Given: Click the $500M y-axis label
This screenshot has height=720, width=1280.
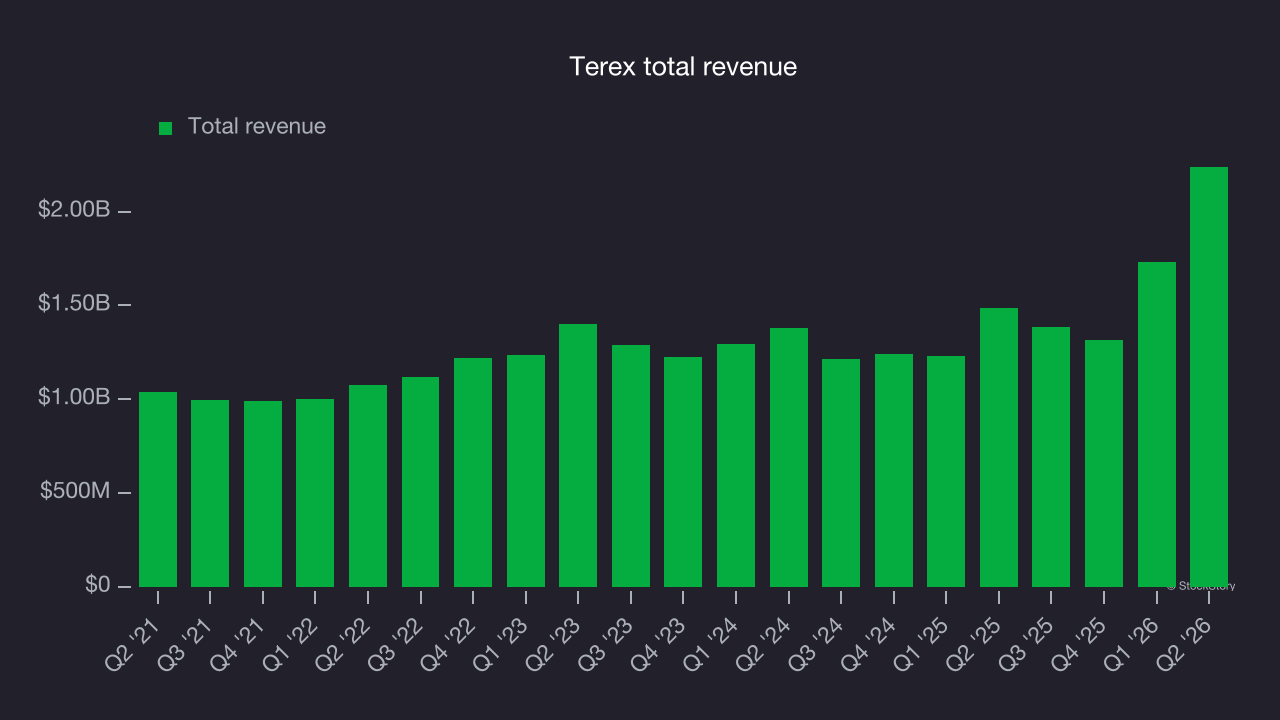Looking at the screenshot, I should click(75, 491).
